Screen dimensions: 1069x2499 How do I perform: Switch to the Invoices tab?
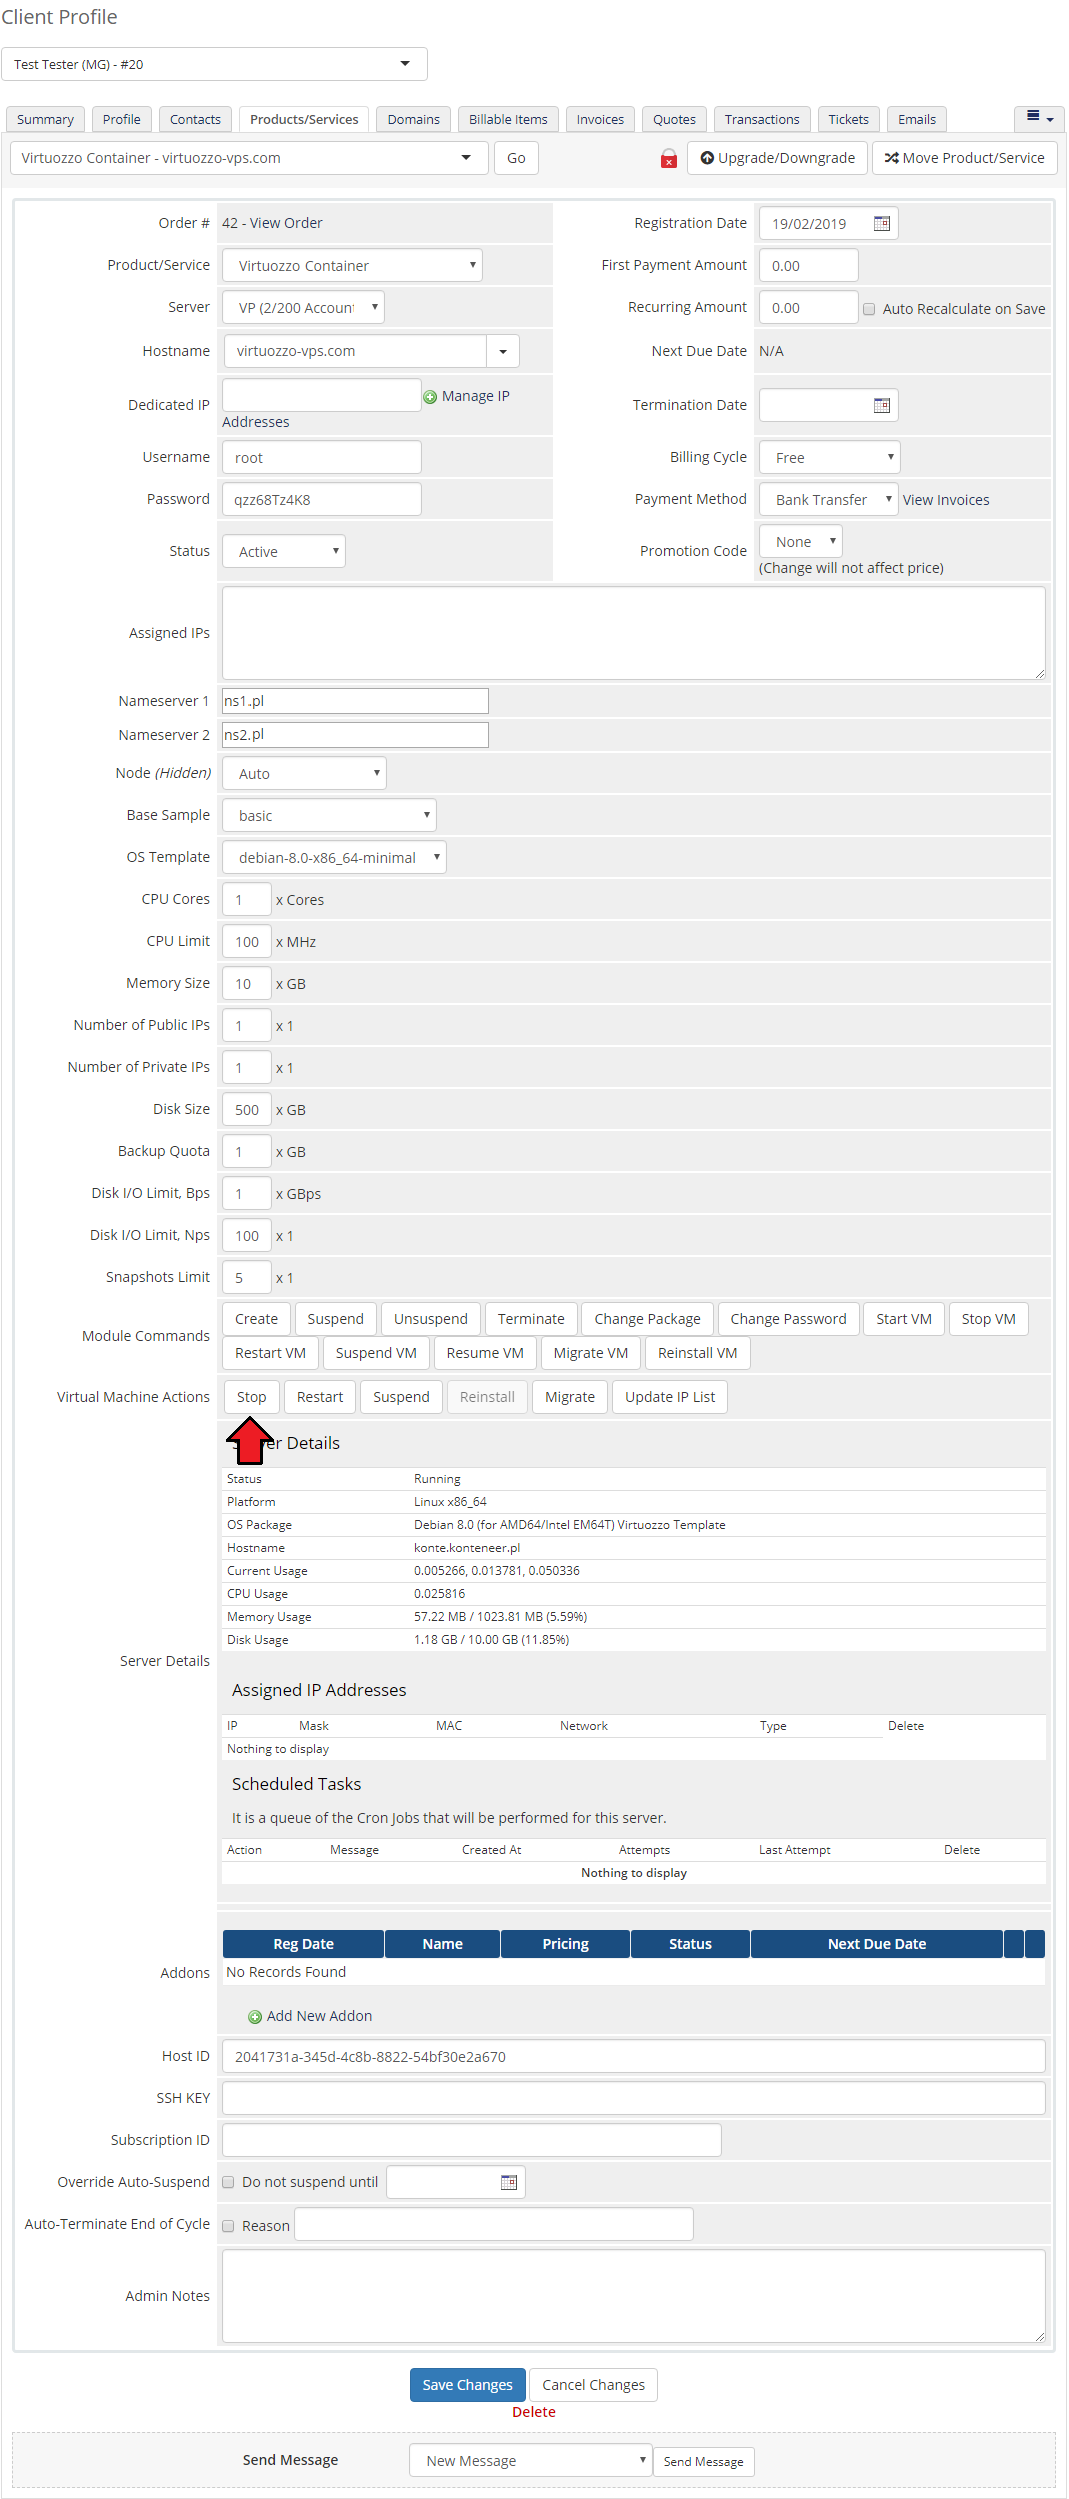600,119
